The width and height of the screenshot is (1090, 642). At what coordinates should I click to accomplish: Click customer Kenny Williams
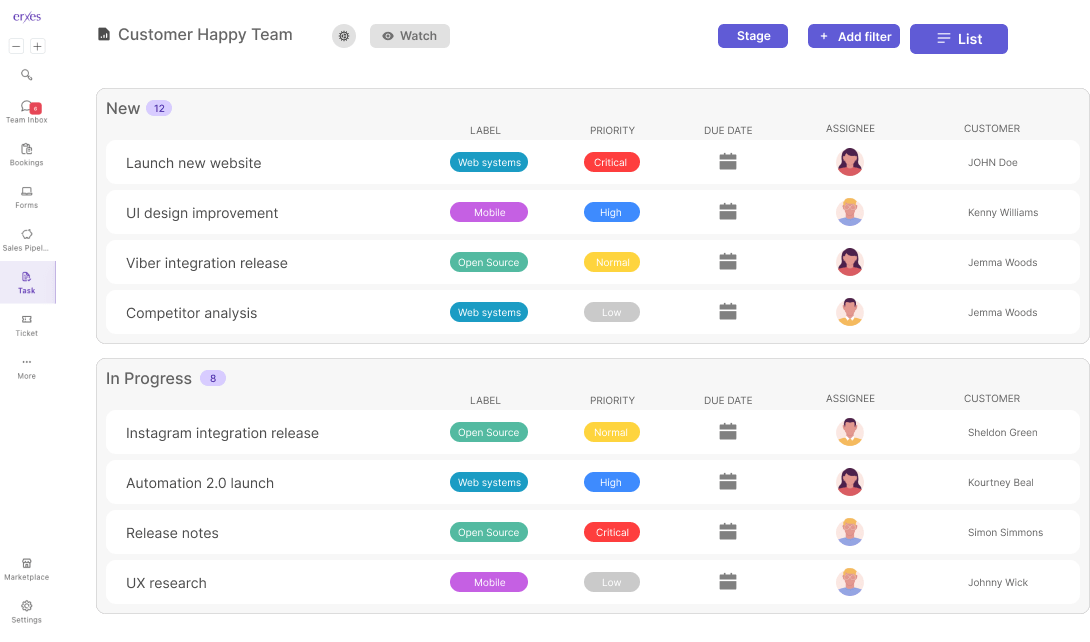(x=1002, y=213)
